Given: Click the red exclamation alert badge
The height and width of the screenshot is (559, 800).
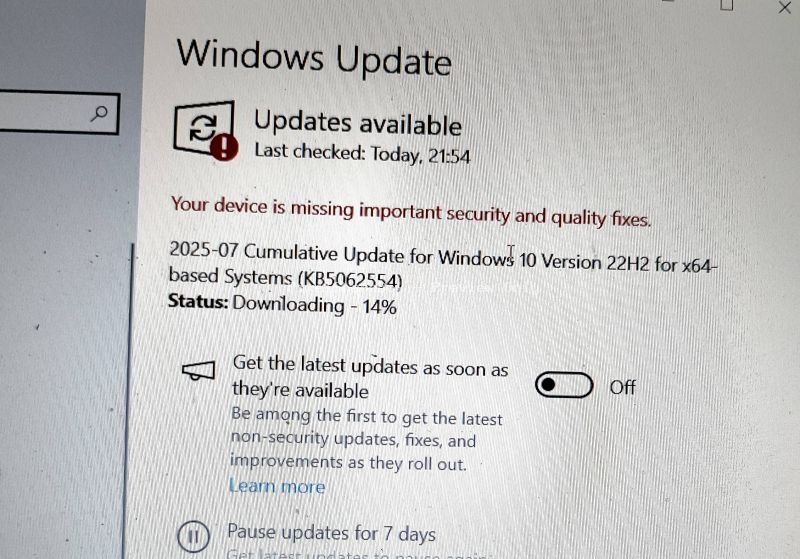Looking at the screenshot, I should tap(224, 147).
